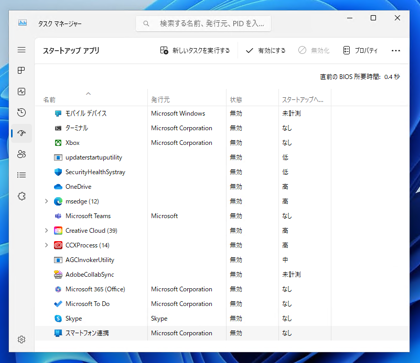Click the モバイル デバイス app icon

[58, 113]
